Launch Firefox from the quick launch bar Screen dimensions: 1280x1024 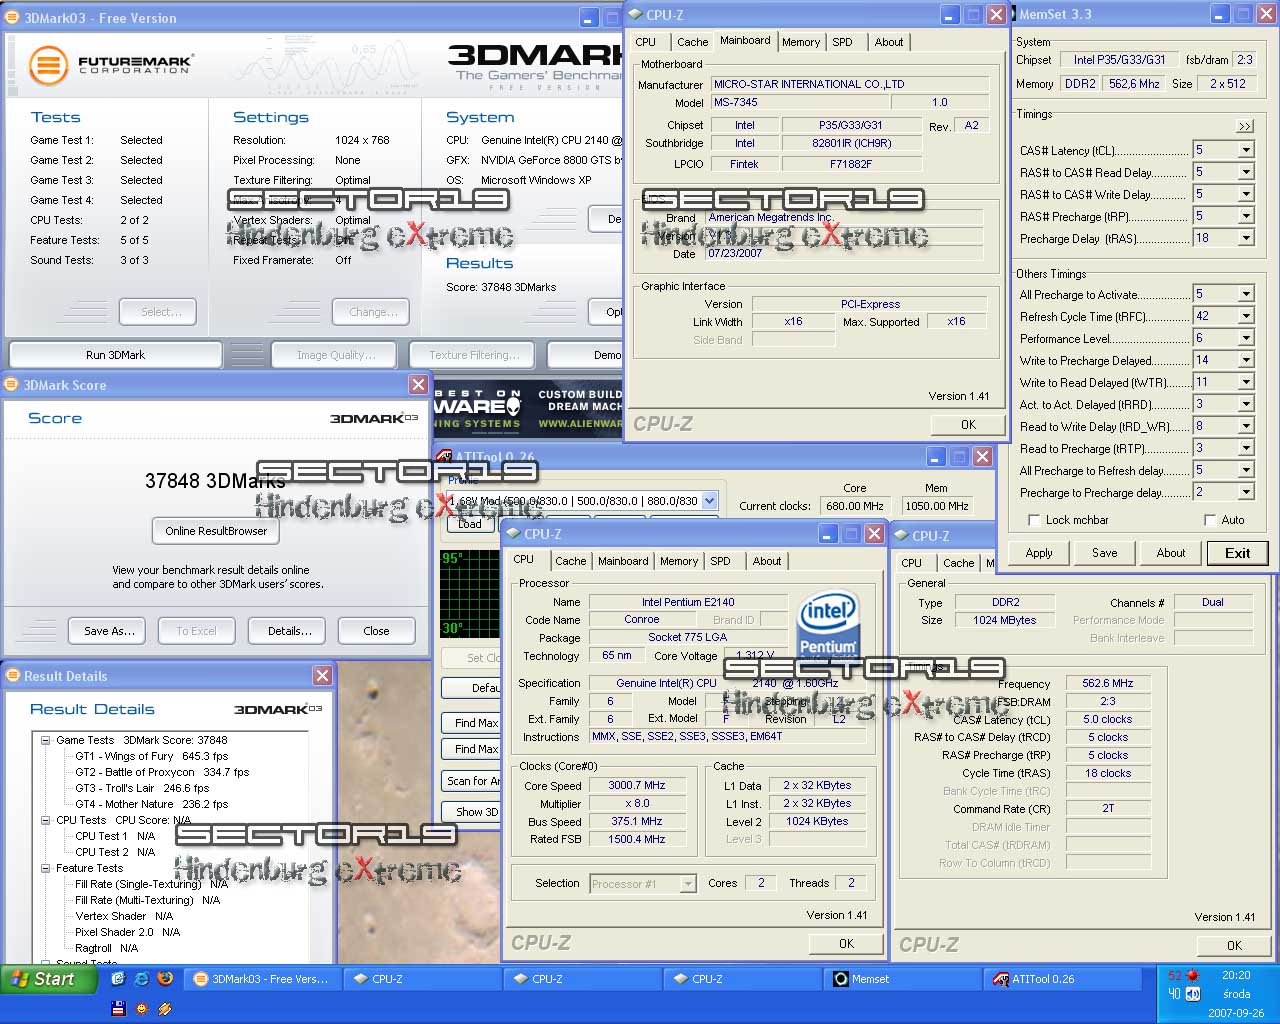(x=165, y=979)
